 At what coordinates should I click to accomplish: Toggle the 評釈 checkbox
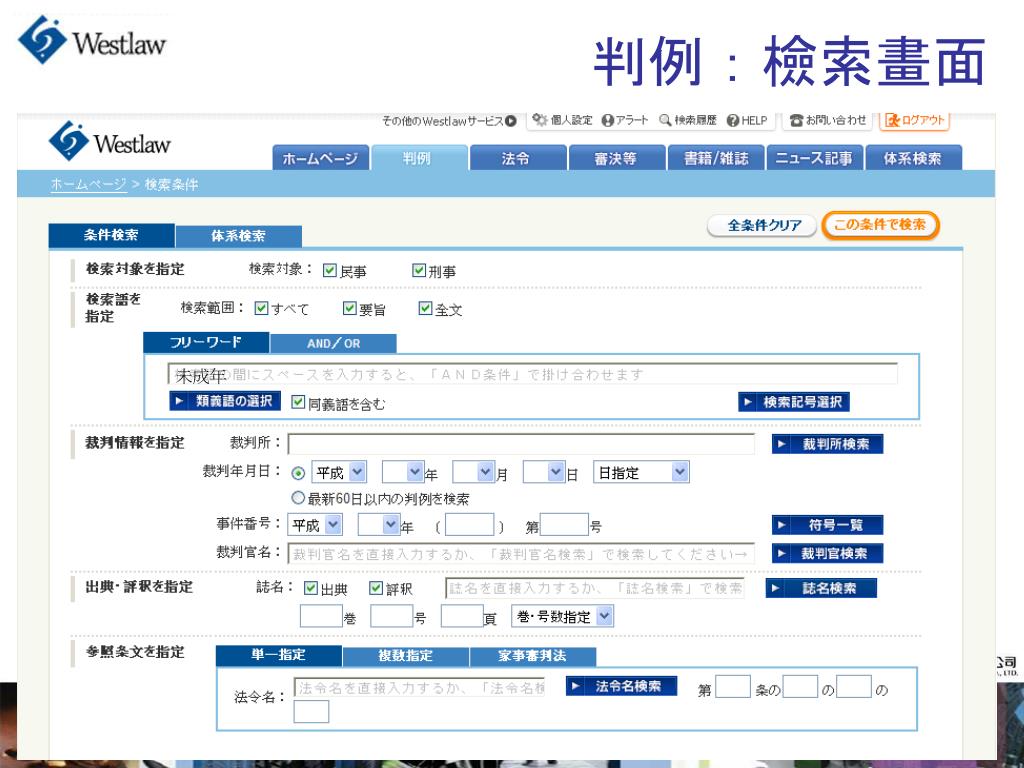click(x=376, y=588)
